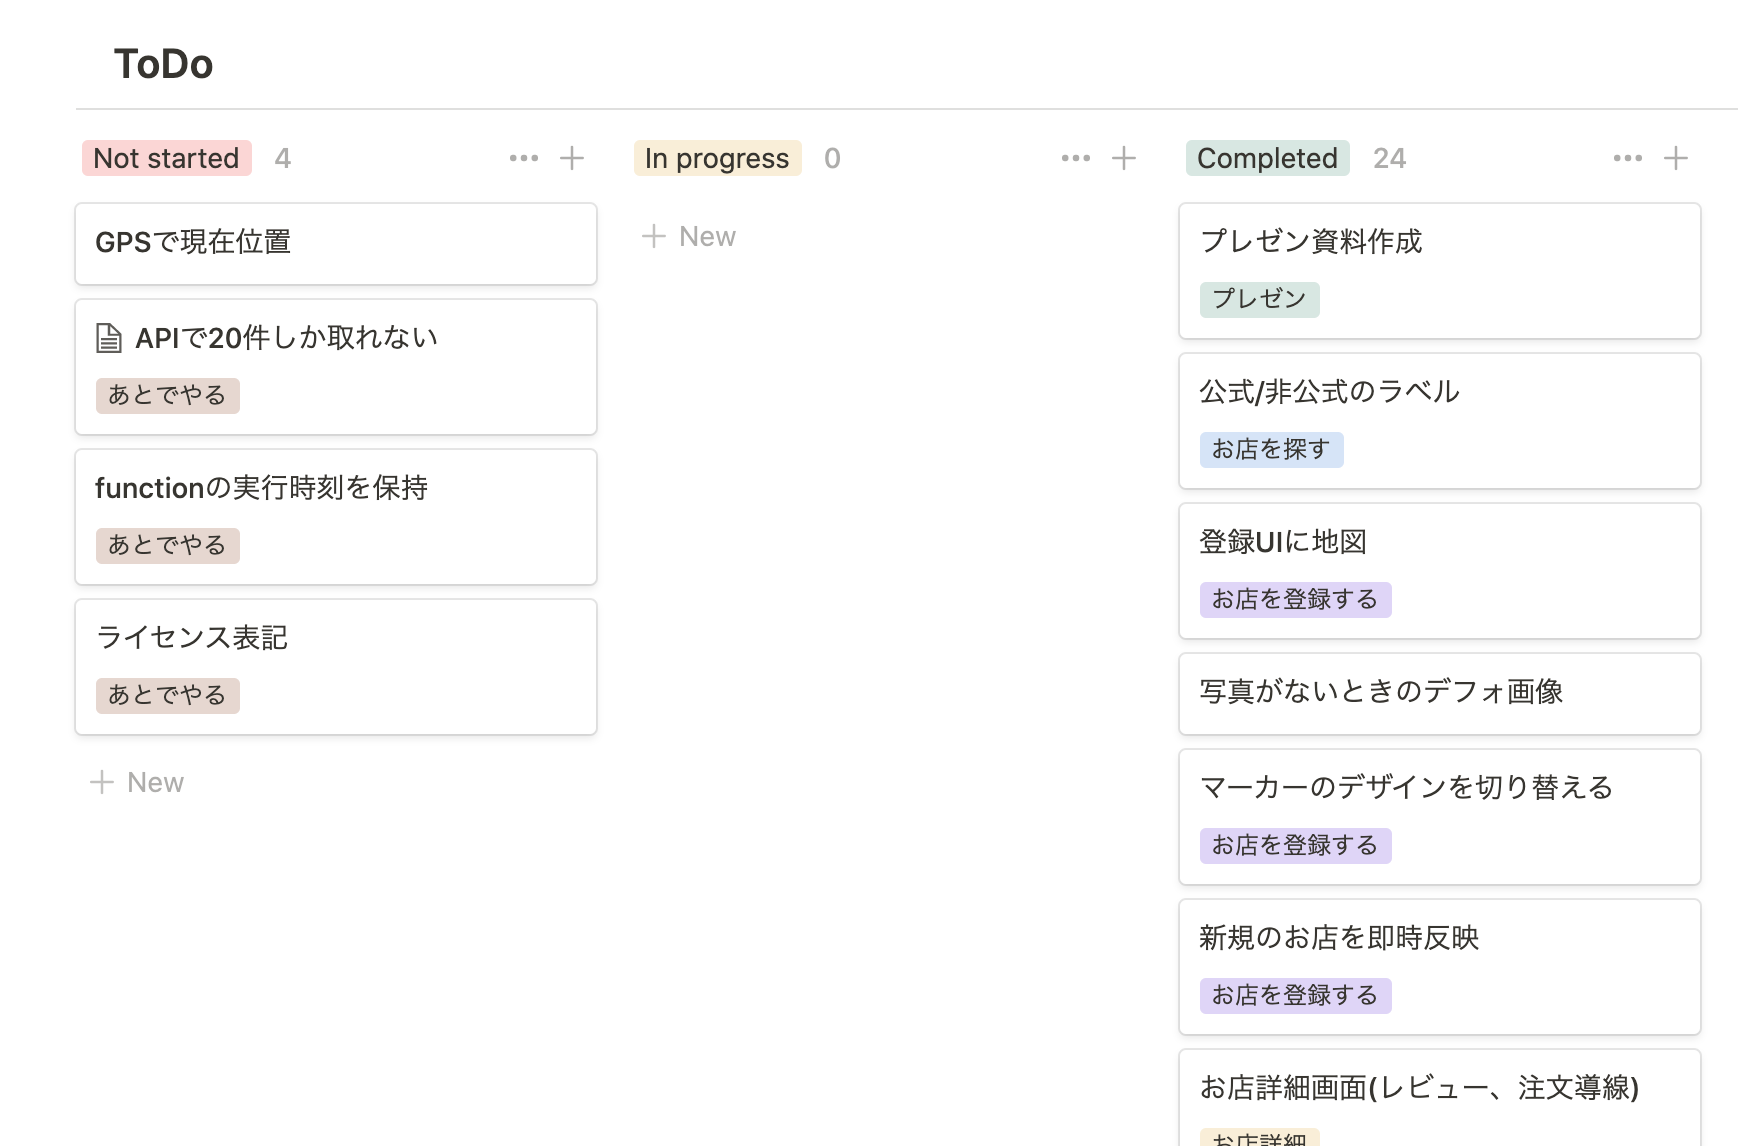Viewport: 1738px width, 1146px height.
Task: Add card via plus in In progress header
Action: click(x=1124, y=158)
